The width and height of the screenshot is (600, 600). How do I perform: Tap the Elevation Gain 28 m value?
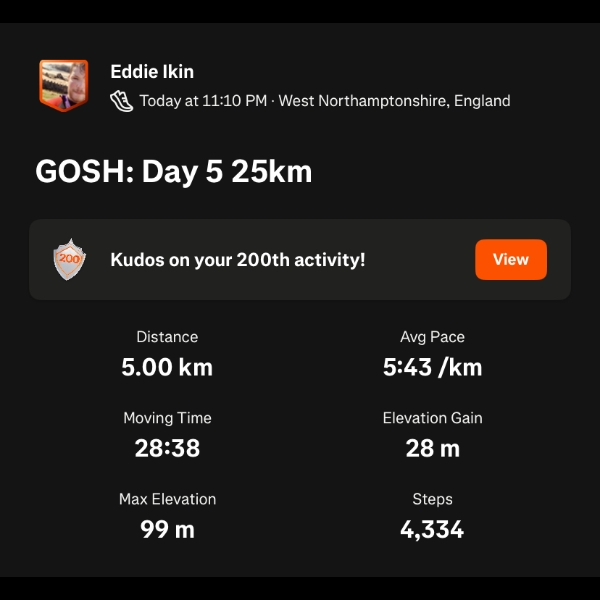(x=432, y=448)
